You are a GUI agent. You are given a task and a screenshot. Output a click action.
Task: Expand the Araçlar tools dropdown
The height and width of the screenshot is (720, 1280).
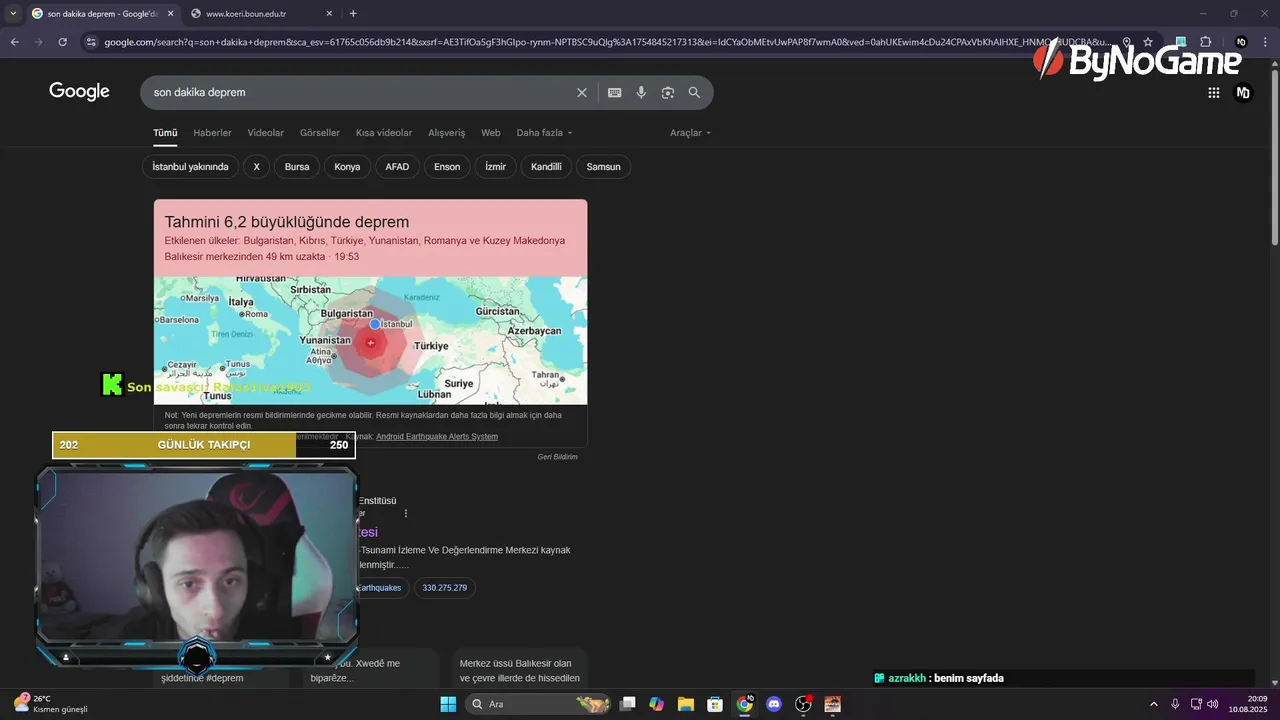[690, 133]
